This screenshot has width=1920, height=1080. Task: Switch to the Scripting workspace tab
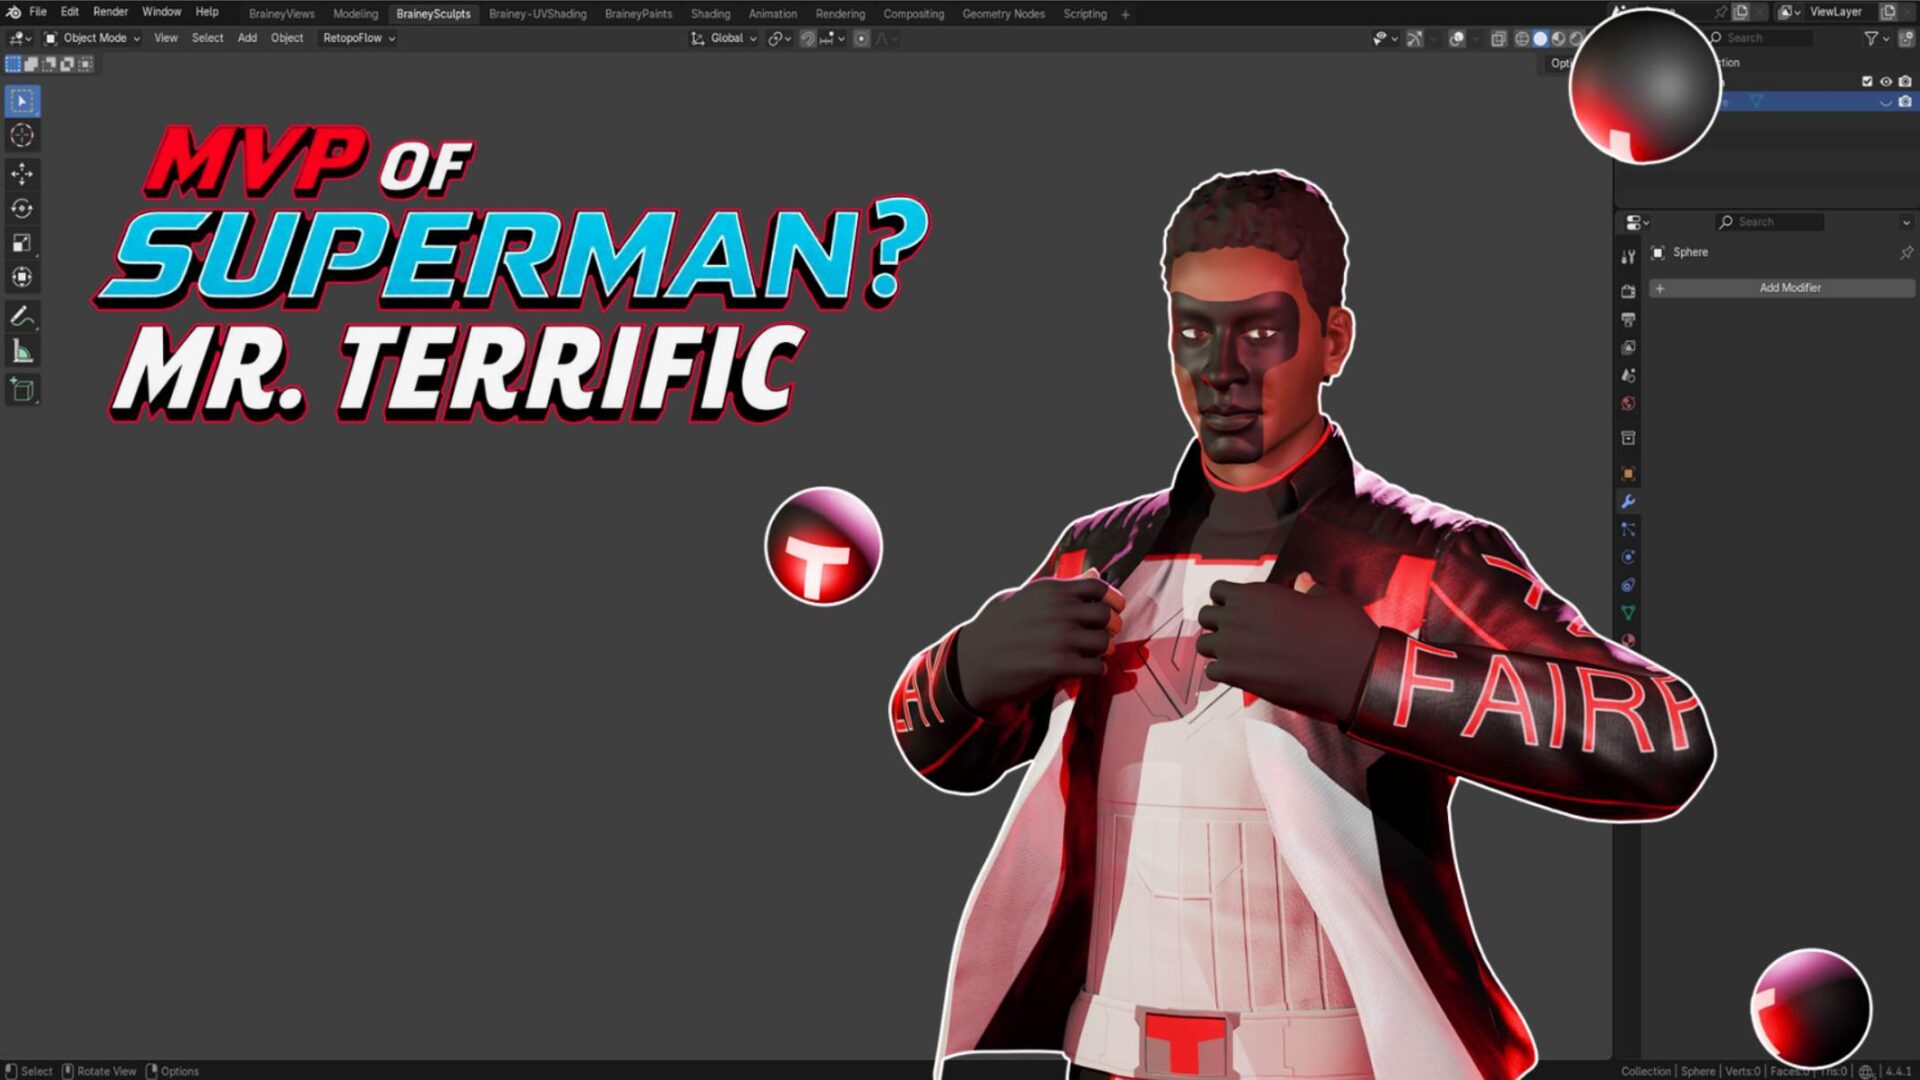click(1085, 13)
